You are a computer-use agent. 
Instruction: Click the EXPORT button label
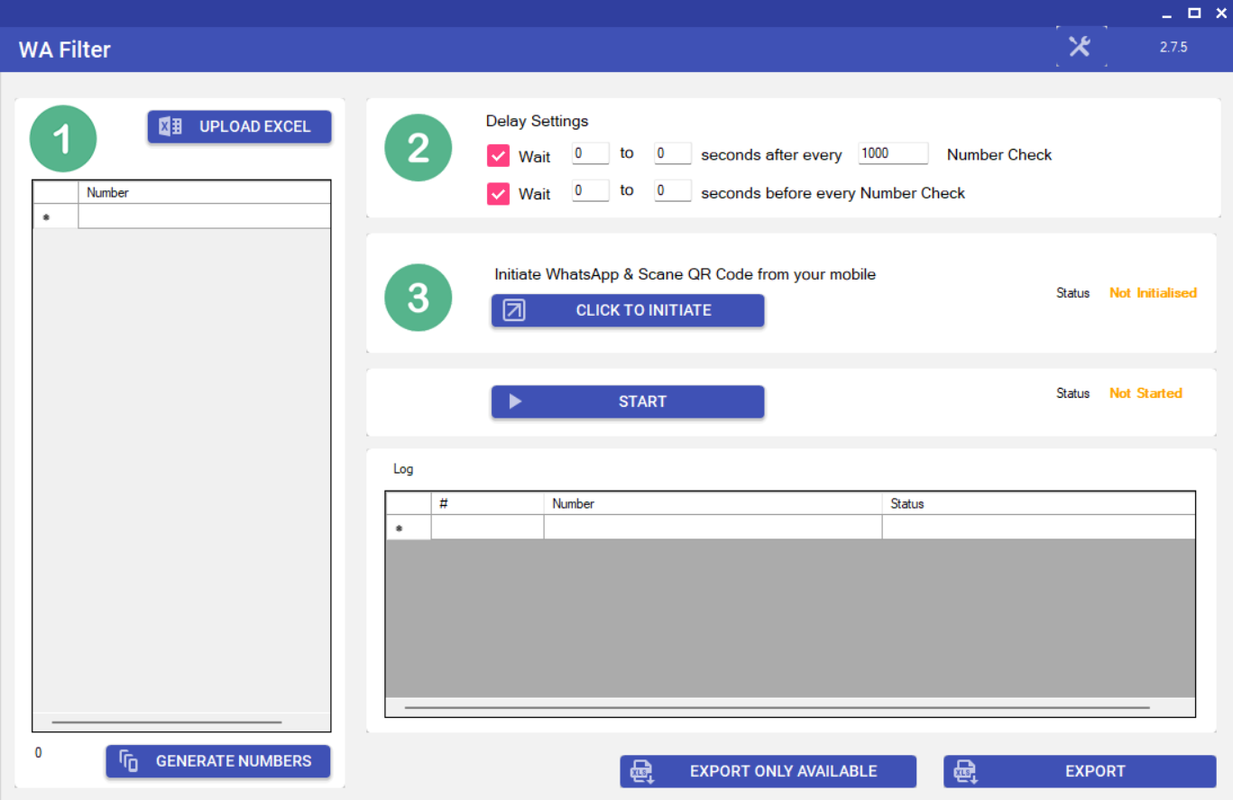point(1095,771)
